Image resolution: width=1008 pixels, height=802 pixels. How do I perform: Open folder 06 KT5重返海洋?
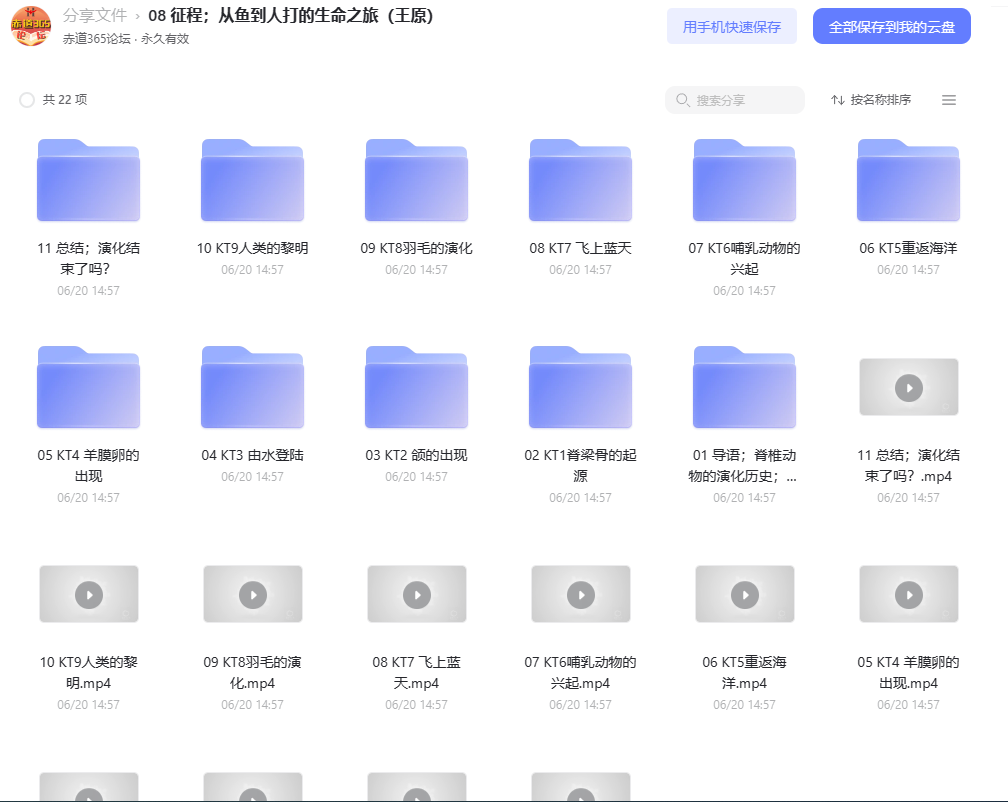908,181
